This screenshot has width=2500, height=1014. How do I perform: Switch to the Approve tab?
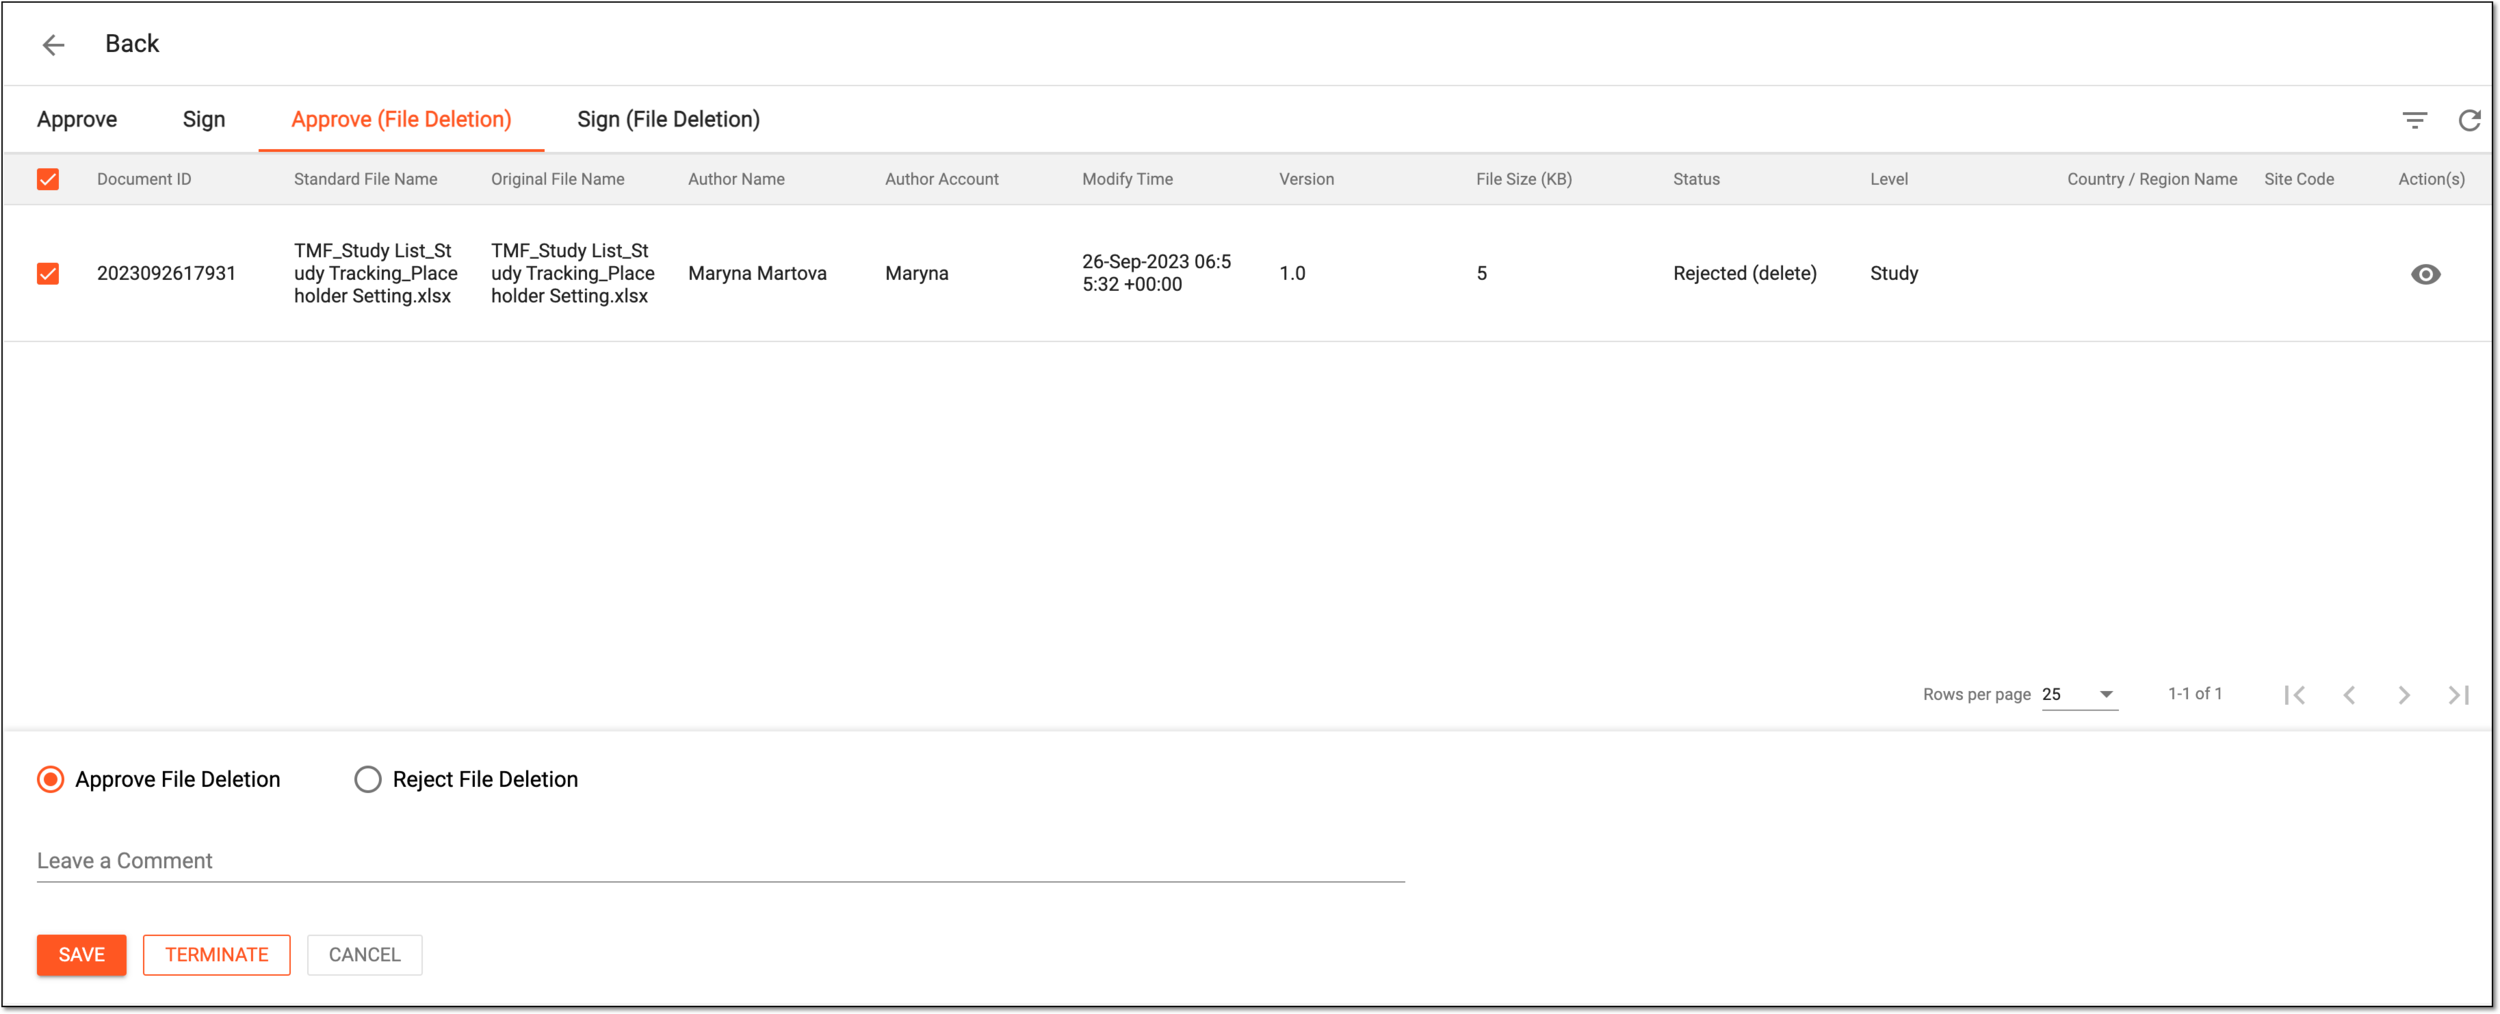coord(77,120)
